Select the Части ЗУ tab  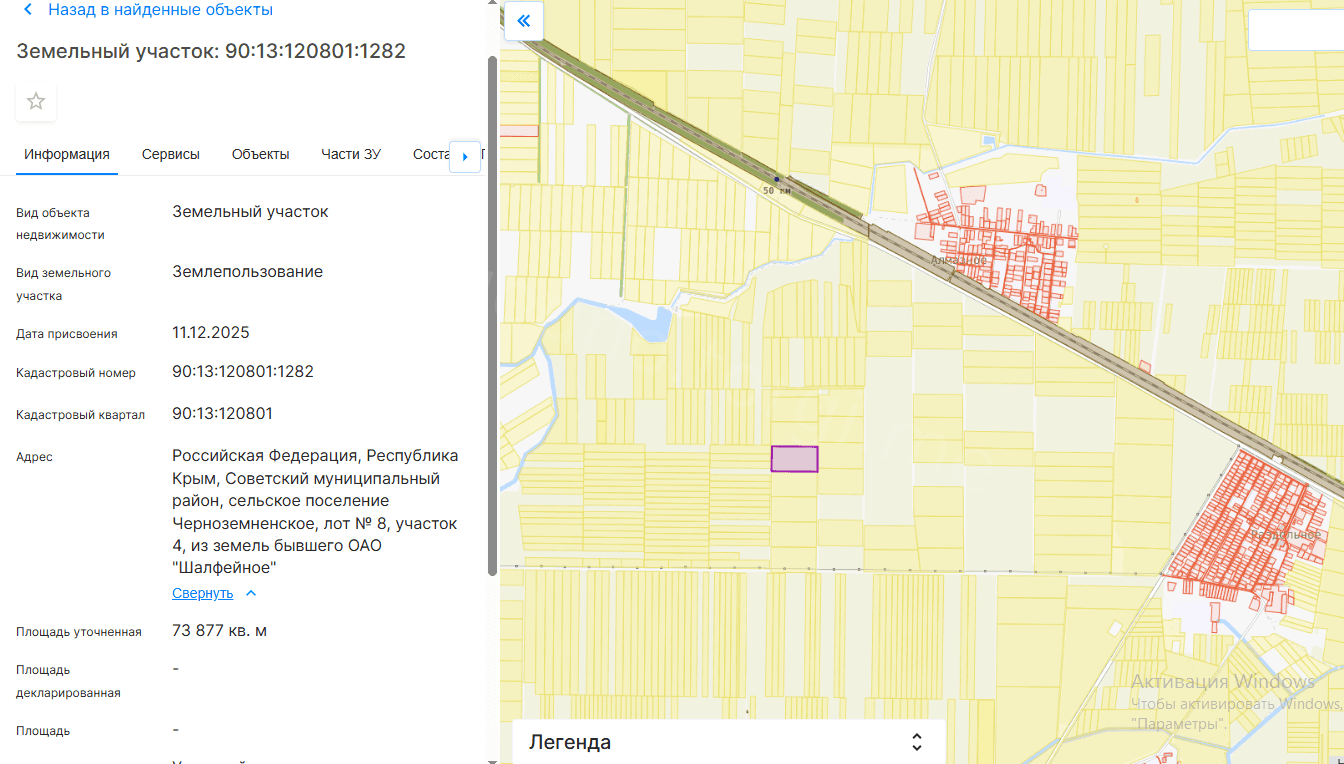351,154
